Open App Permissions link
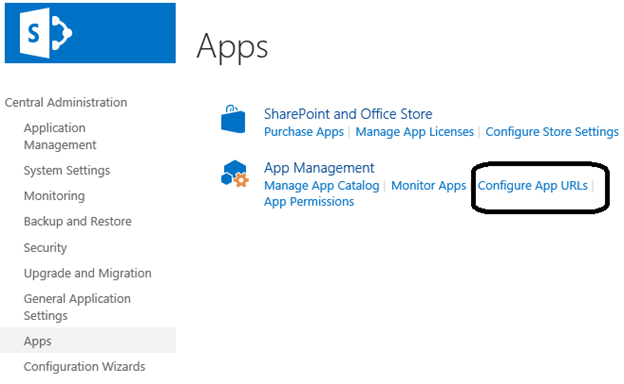The height and width of the screenshot is (384, 624). click(x=309, y=202)
